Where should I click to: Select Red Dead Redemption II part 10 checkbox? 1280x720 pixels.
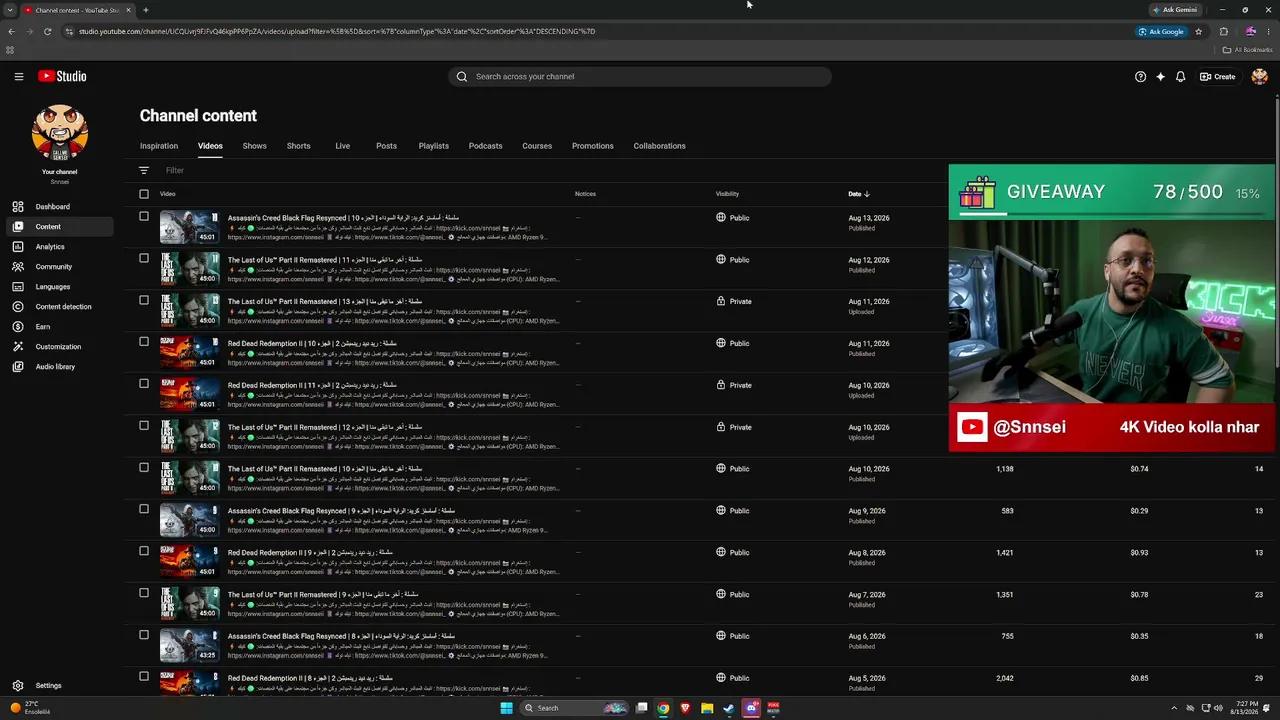(144, 342)
